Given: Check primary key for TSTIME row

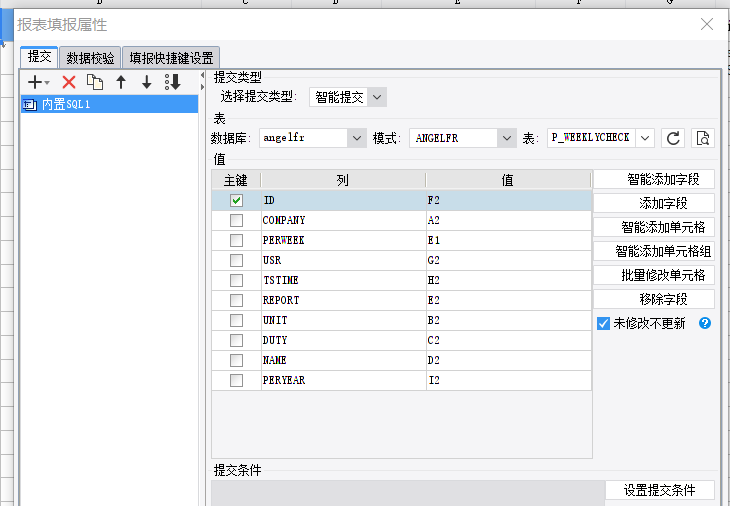Looking at the screenshot, I should coord(237,280).
